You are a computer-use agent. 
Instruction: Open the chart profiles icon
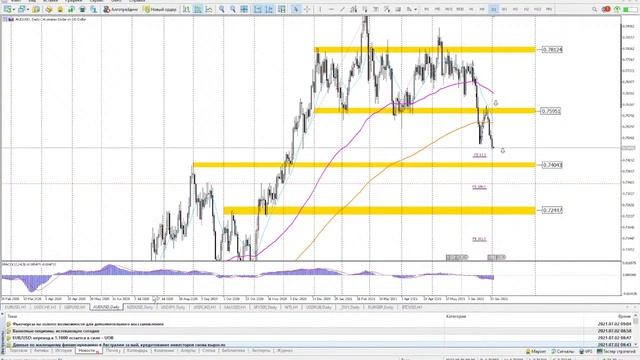tap(21, 9)
